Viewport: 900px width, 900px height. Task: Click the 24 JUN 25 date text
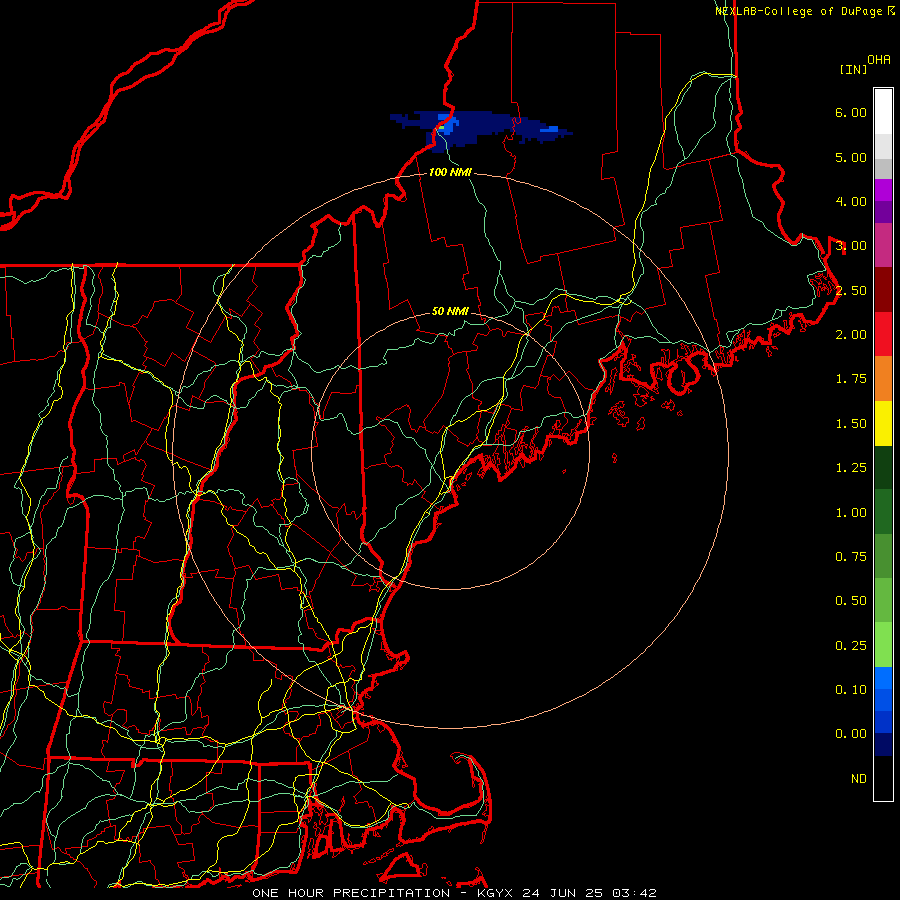tap(562, 893)
